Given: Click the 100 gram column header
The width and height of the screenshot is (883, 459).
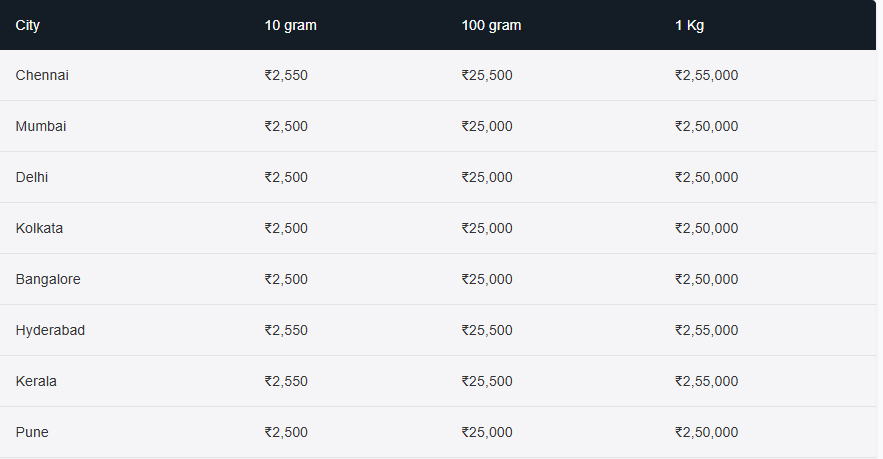Looking at the screenshot, I should [x=491, y=25].
